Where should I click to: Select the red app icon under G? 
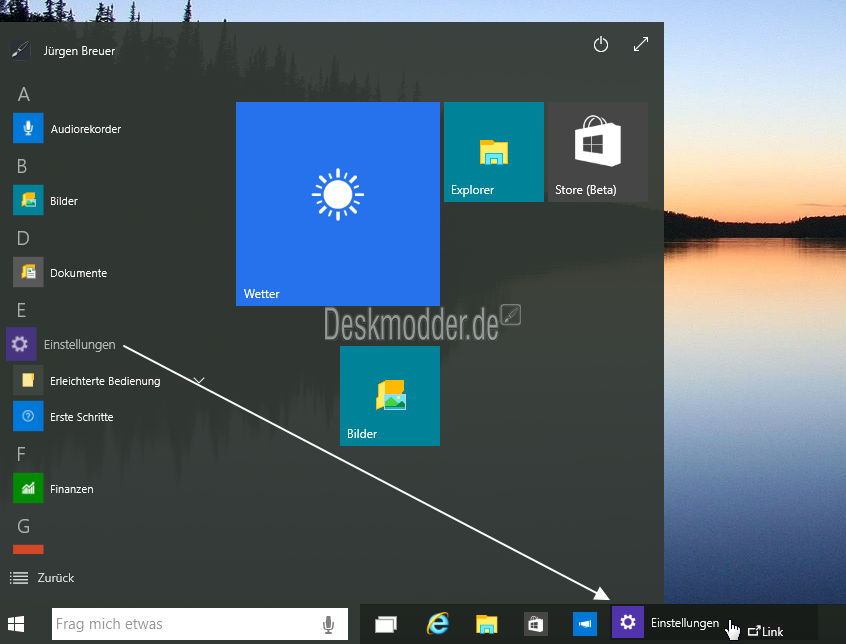click(x=28, y=550)
